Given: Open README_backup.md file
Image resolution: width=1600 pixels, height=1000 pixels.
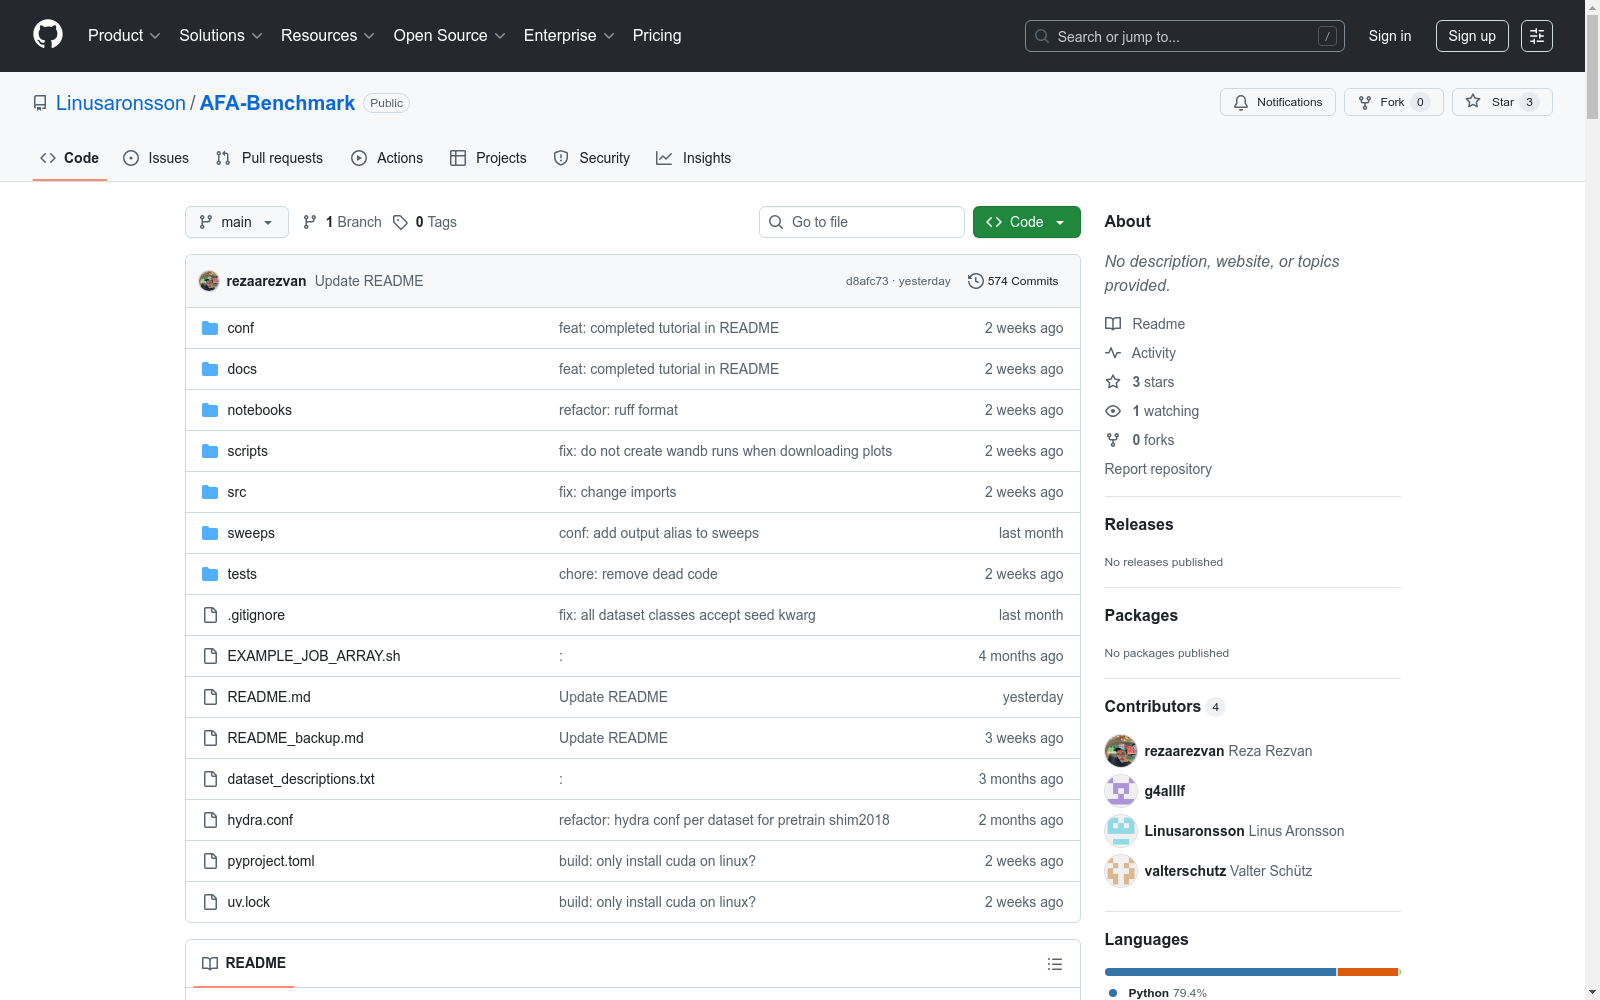Looking at the screenshot, I should click(296, 738).
